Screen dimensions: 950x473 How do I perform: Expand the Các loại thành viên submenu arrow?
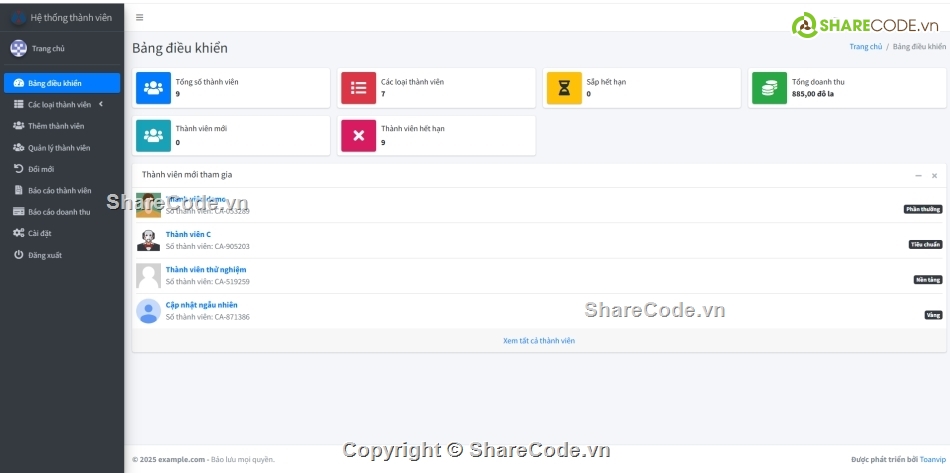101,104
